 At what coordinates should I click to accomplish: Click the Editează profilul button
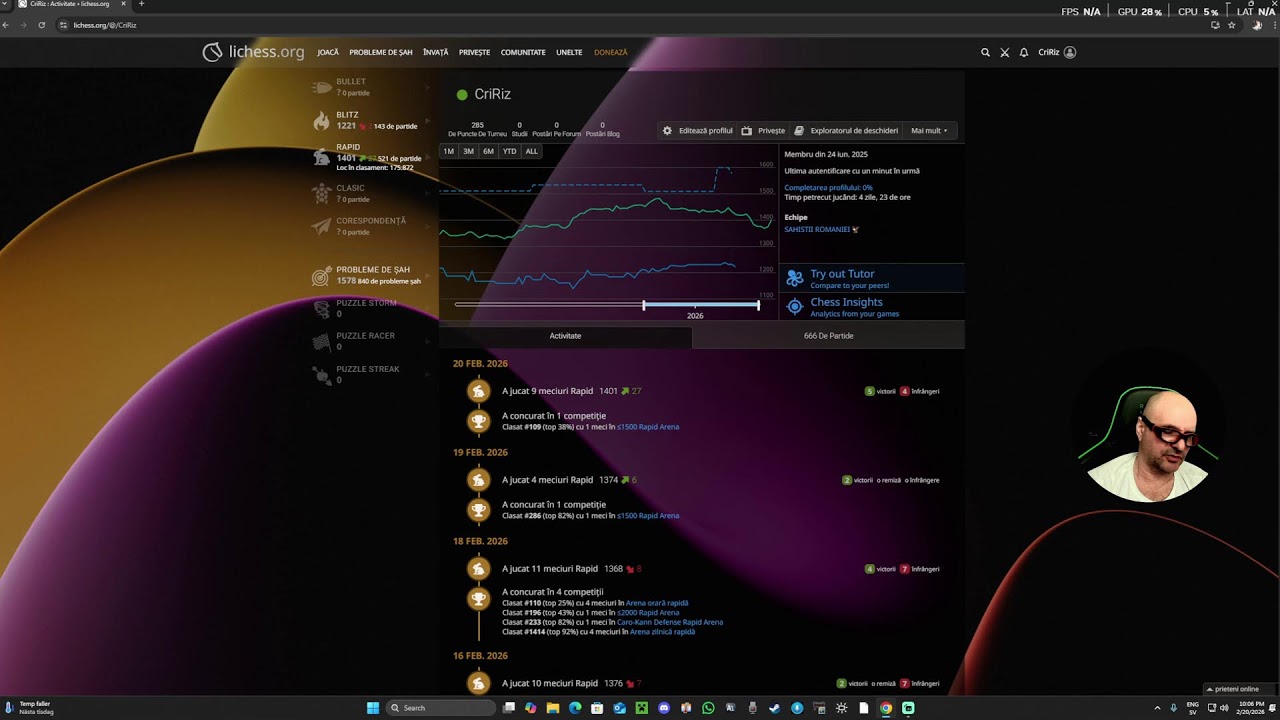coord(698,131)
